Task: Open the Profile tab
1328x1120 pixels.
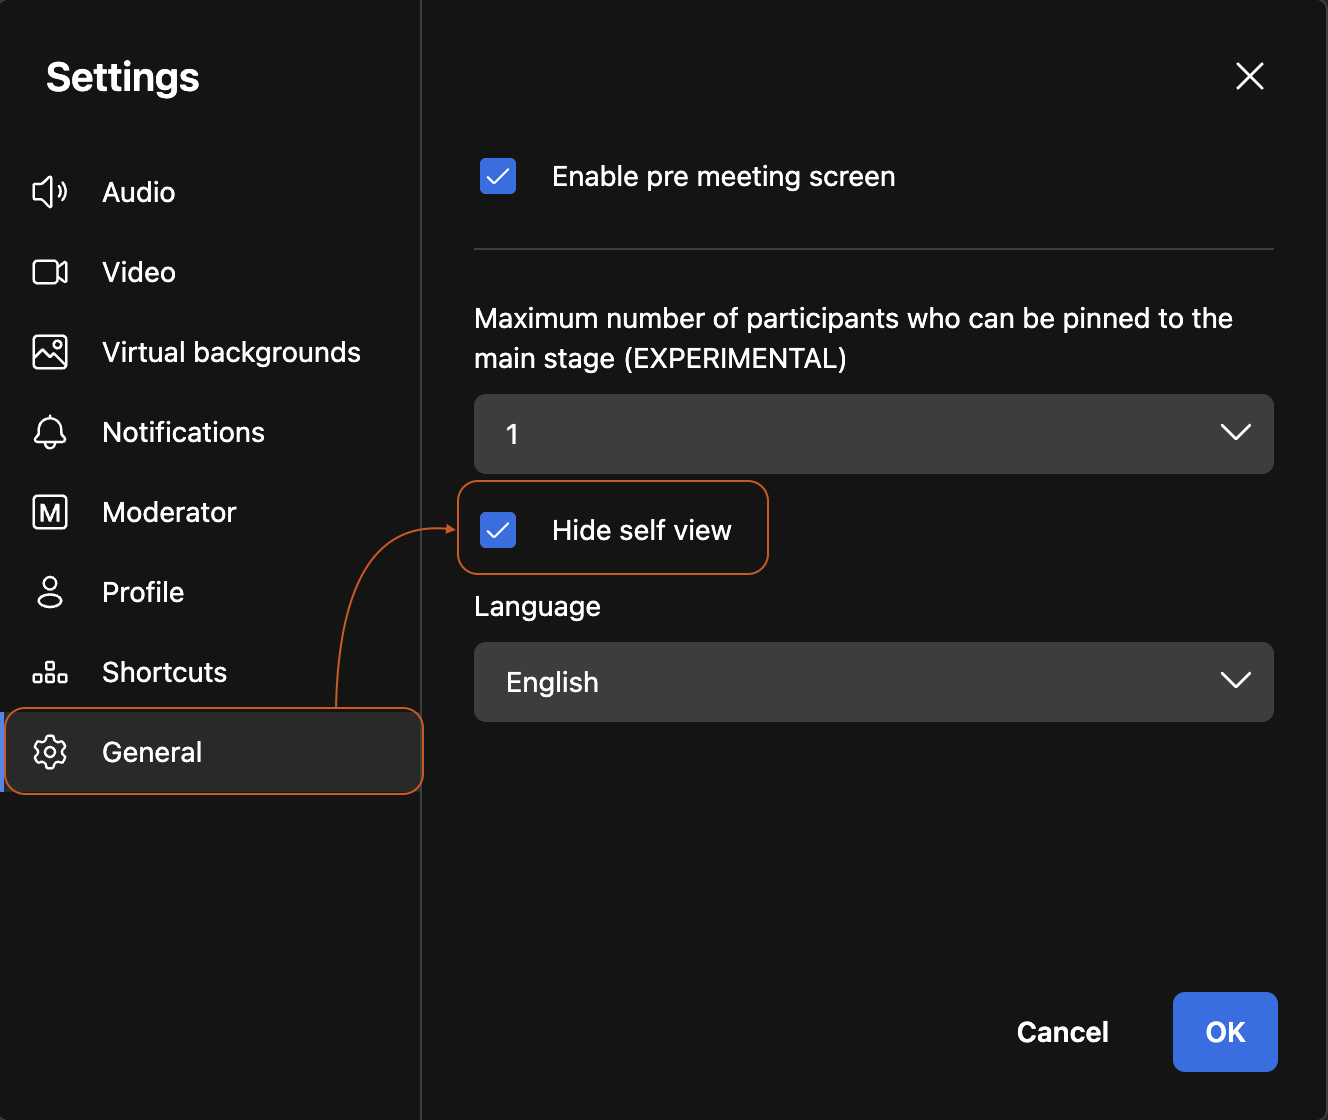Action: (x=212, y=592)
